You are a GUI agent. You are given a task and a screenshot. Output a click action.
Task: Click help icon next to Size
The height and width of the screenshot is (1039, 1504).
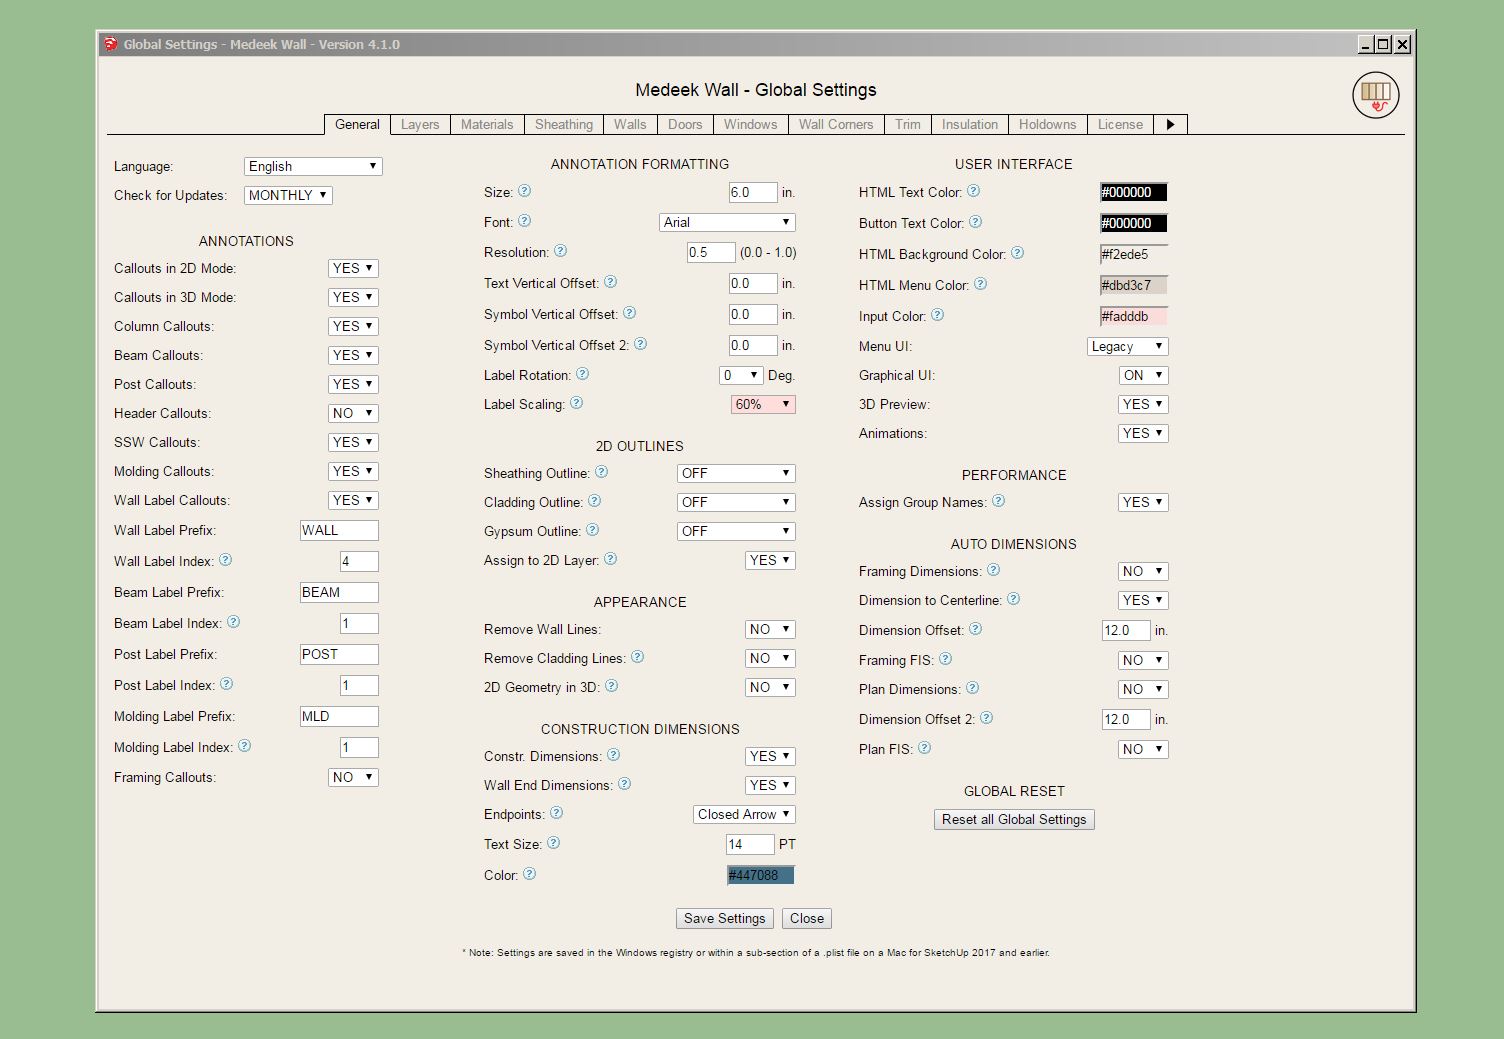pyautogui.click(x=524, y=191)
